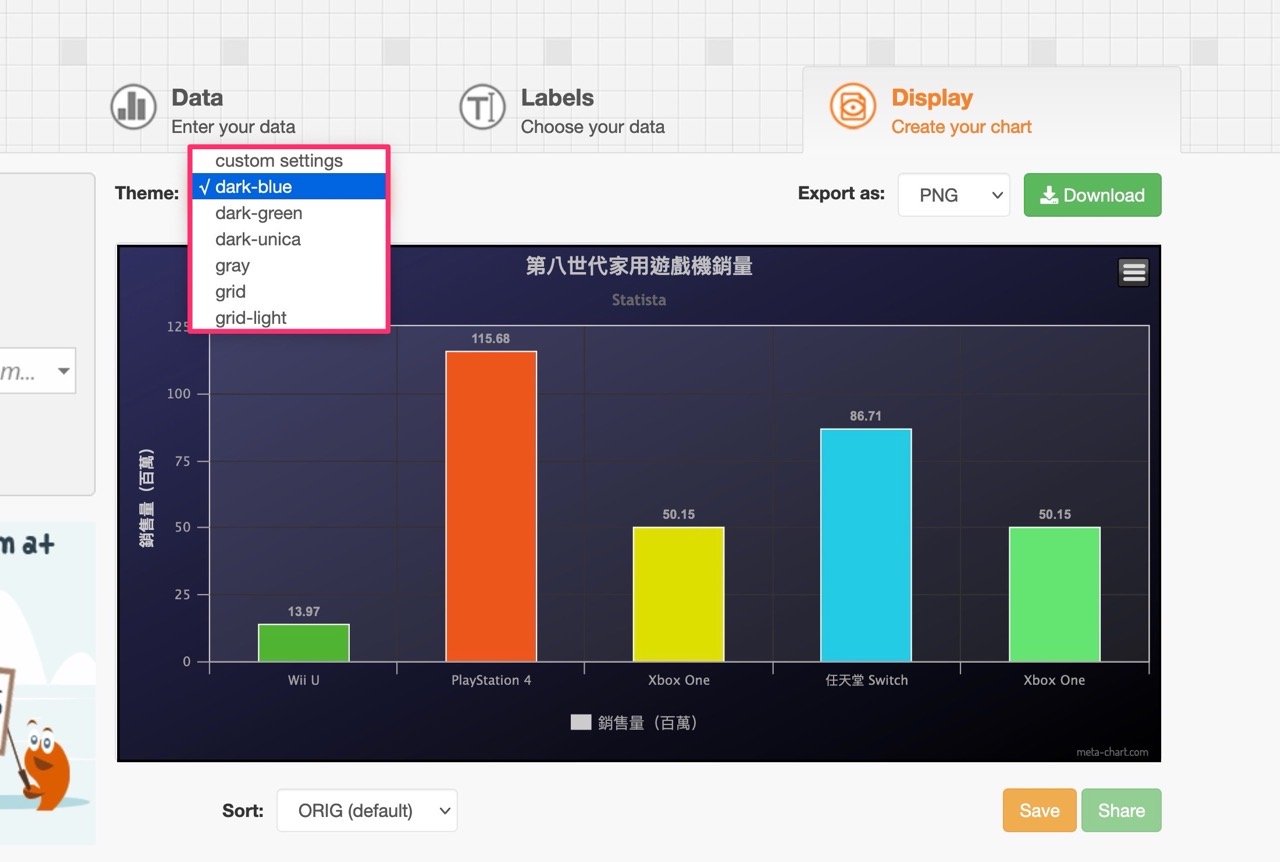Open the Sort ORIG (default) dropdown
This screenshot has height=862, width=1280.
tap(366, 811)
